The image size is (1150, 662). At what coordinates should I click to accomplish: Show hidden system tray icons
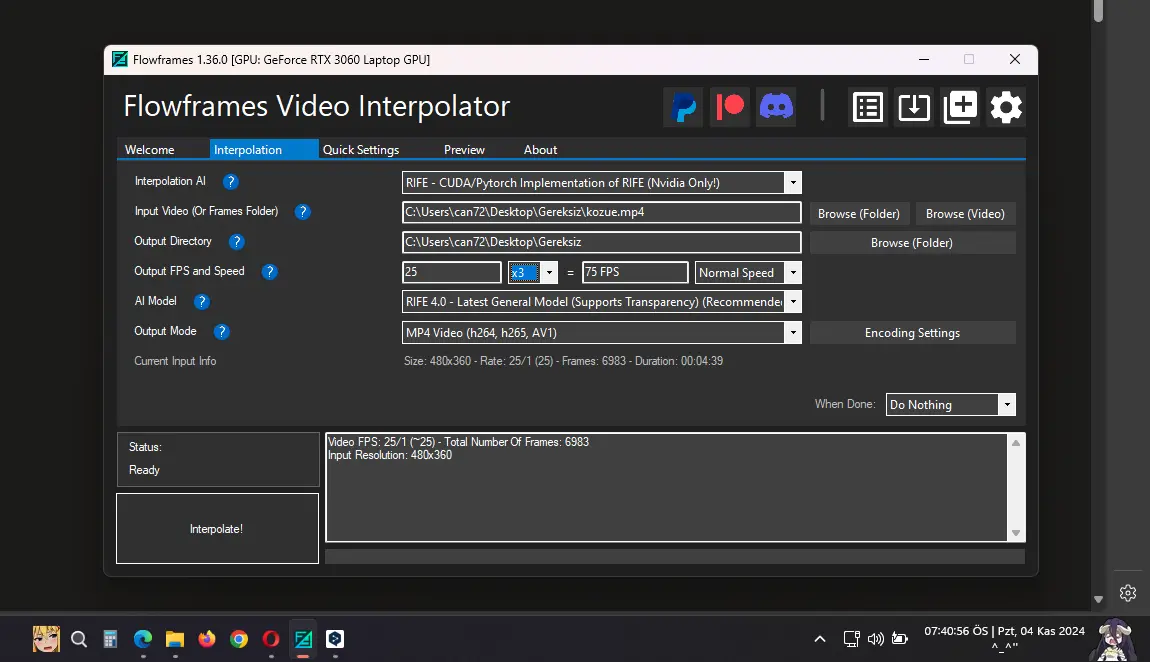point(820,639)
